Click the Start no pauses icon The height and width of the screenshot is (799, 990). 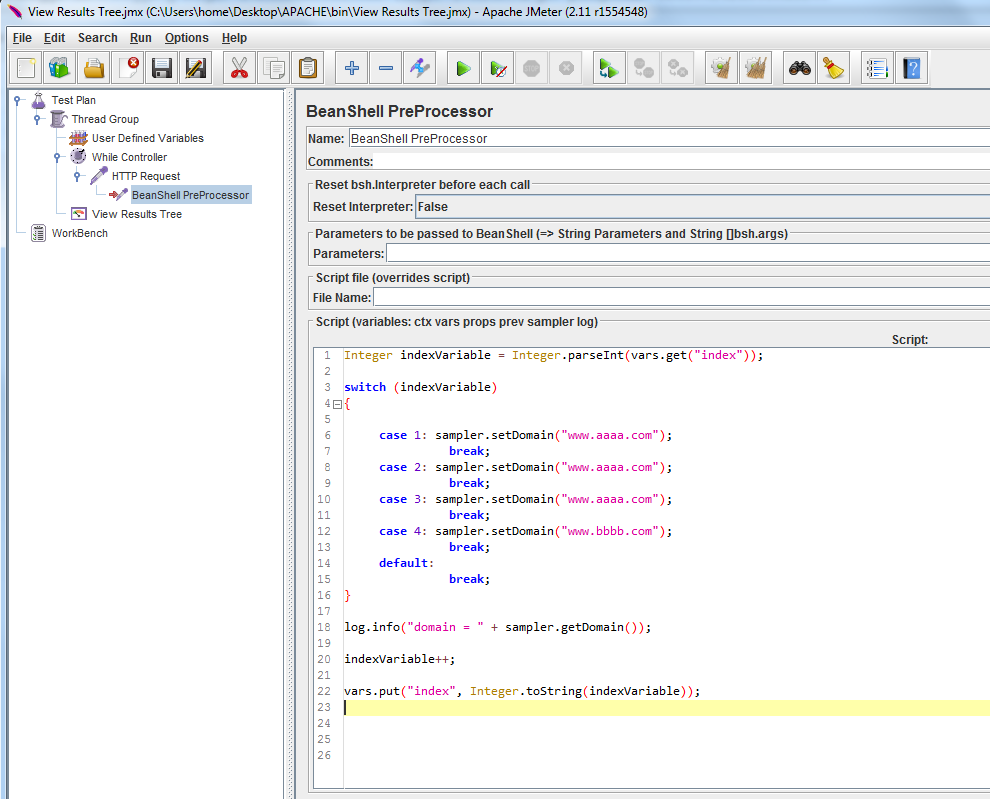pyautogui.click(x=497, y=69)
